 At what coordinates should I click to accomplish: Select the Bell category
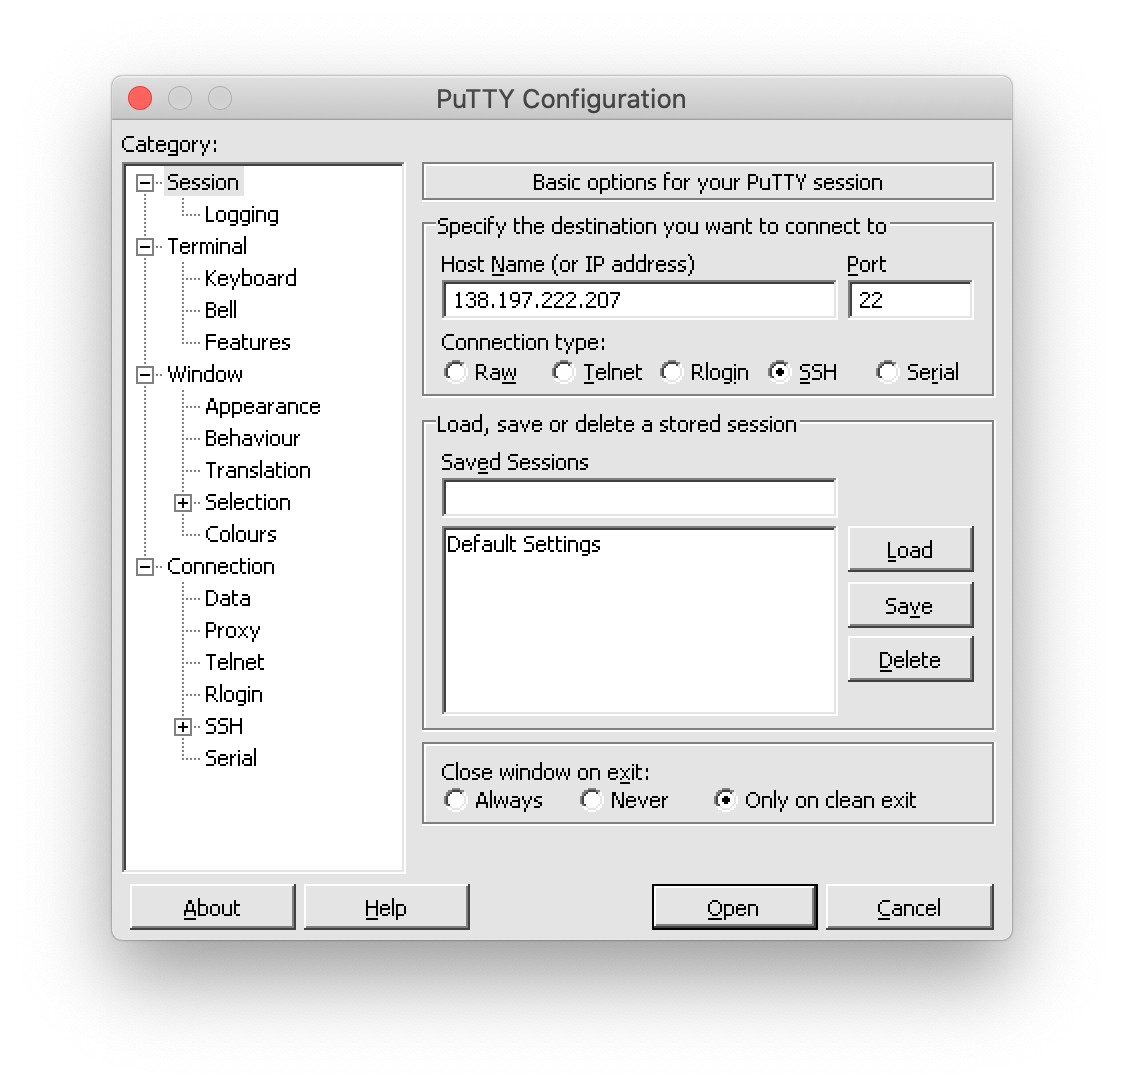pos(221,310)
